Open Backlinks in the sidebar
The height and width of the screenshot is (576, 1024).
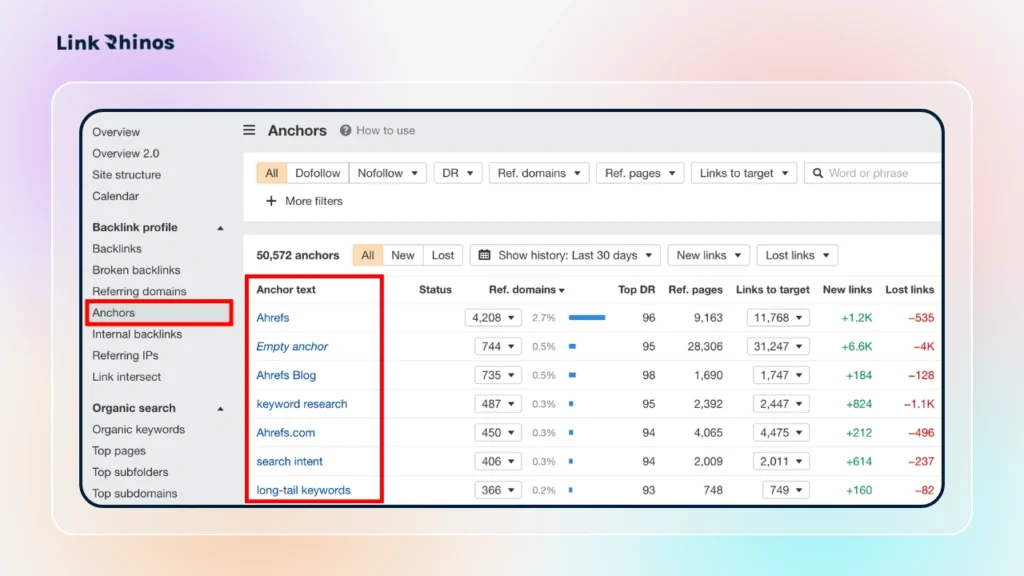[116, 249]
